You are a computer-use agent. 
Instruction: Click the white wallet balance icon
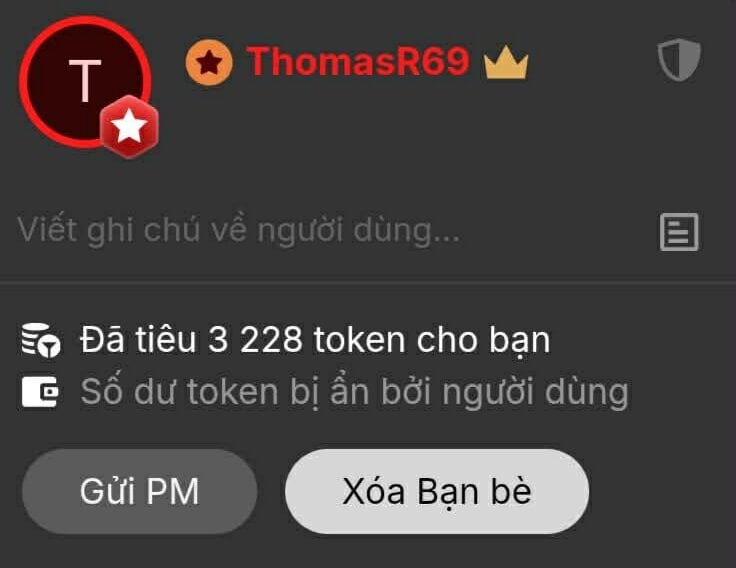40,391
